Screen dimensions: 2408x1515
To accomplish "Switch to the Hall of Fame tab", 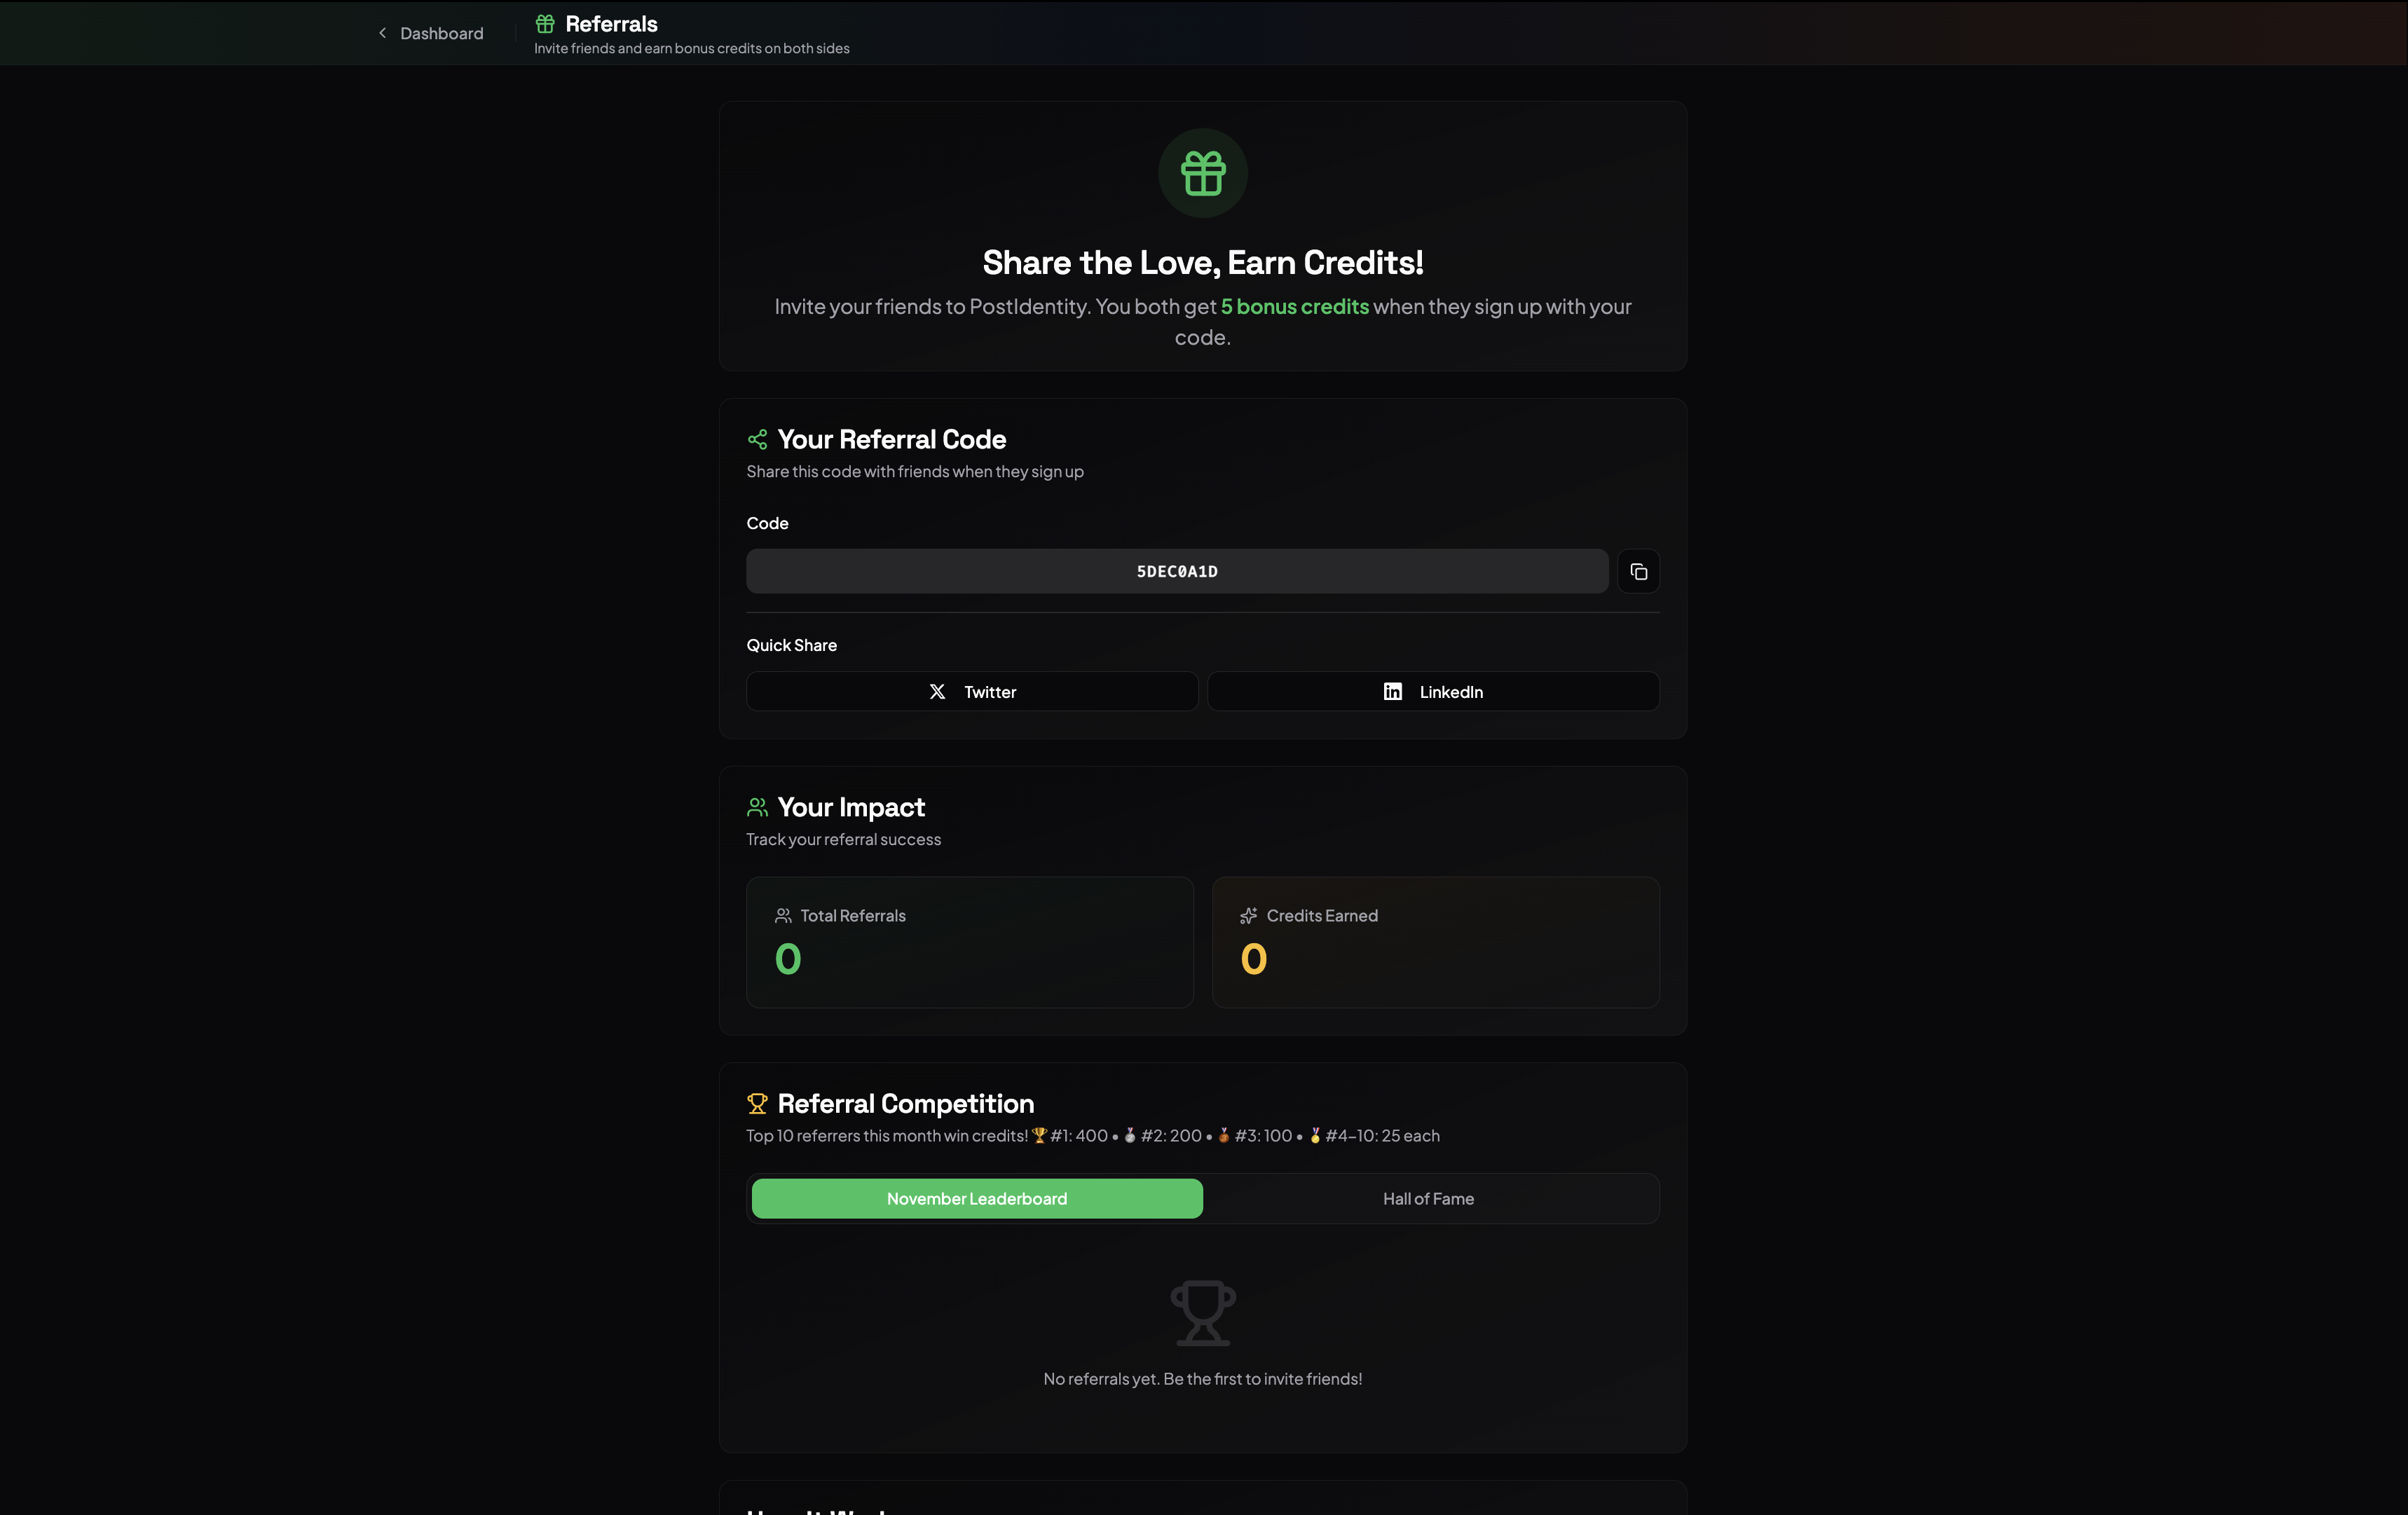I will click(x=1428, y=1198).
